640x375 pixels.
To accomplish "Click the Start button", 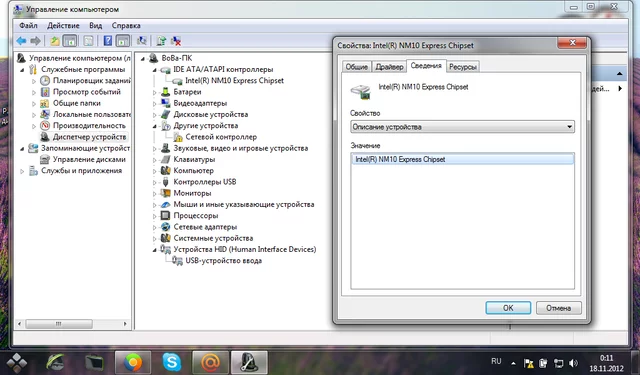I will click(x=16, y=362).
